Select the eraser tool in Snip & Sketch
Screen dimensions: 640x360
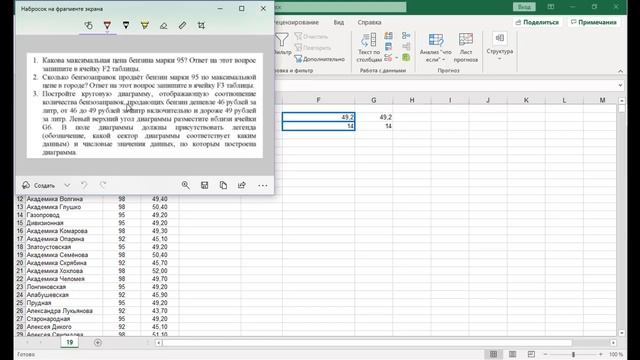163,25
